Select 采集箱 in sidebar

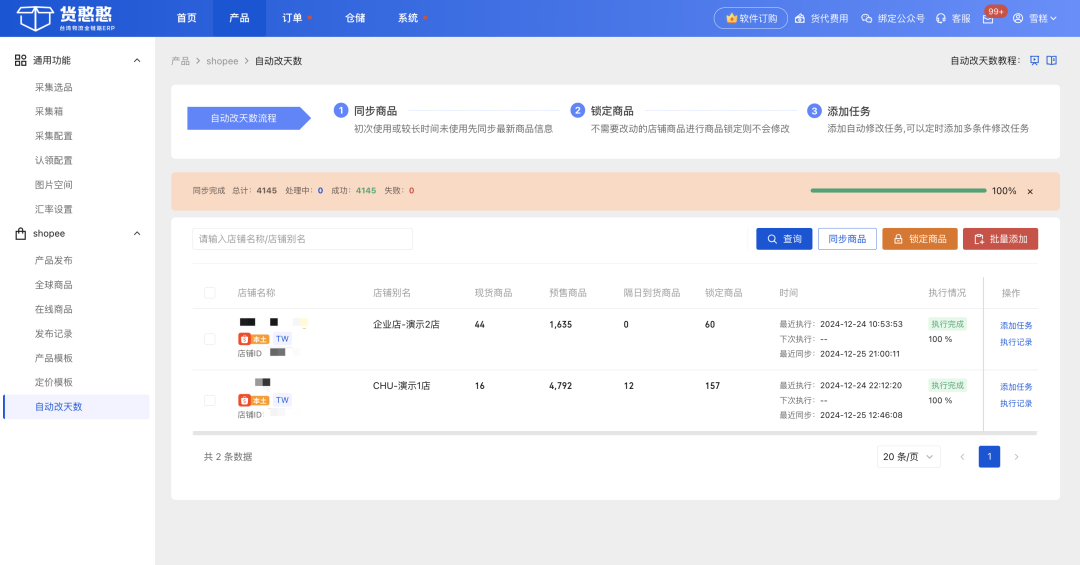[49, 112]
